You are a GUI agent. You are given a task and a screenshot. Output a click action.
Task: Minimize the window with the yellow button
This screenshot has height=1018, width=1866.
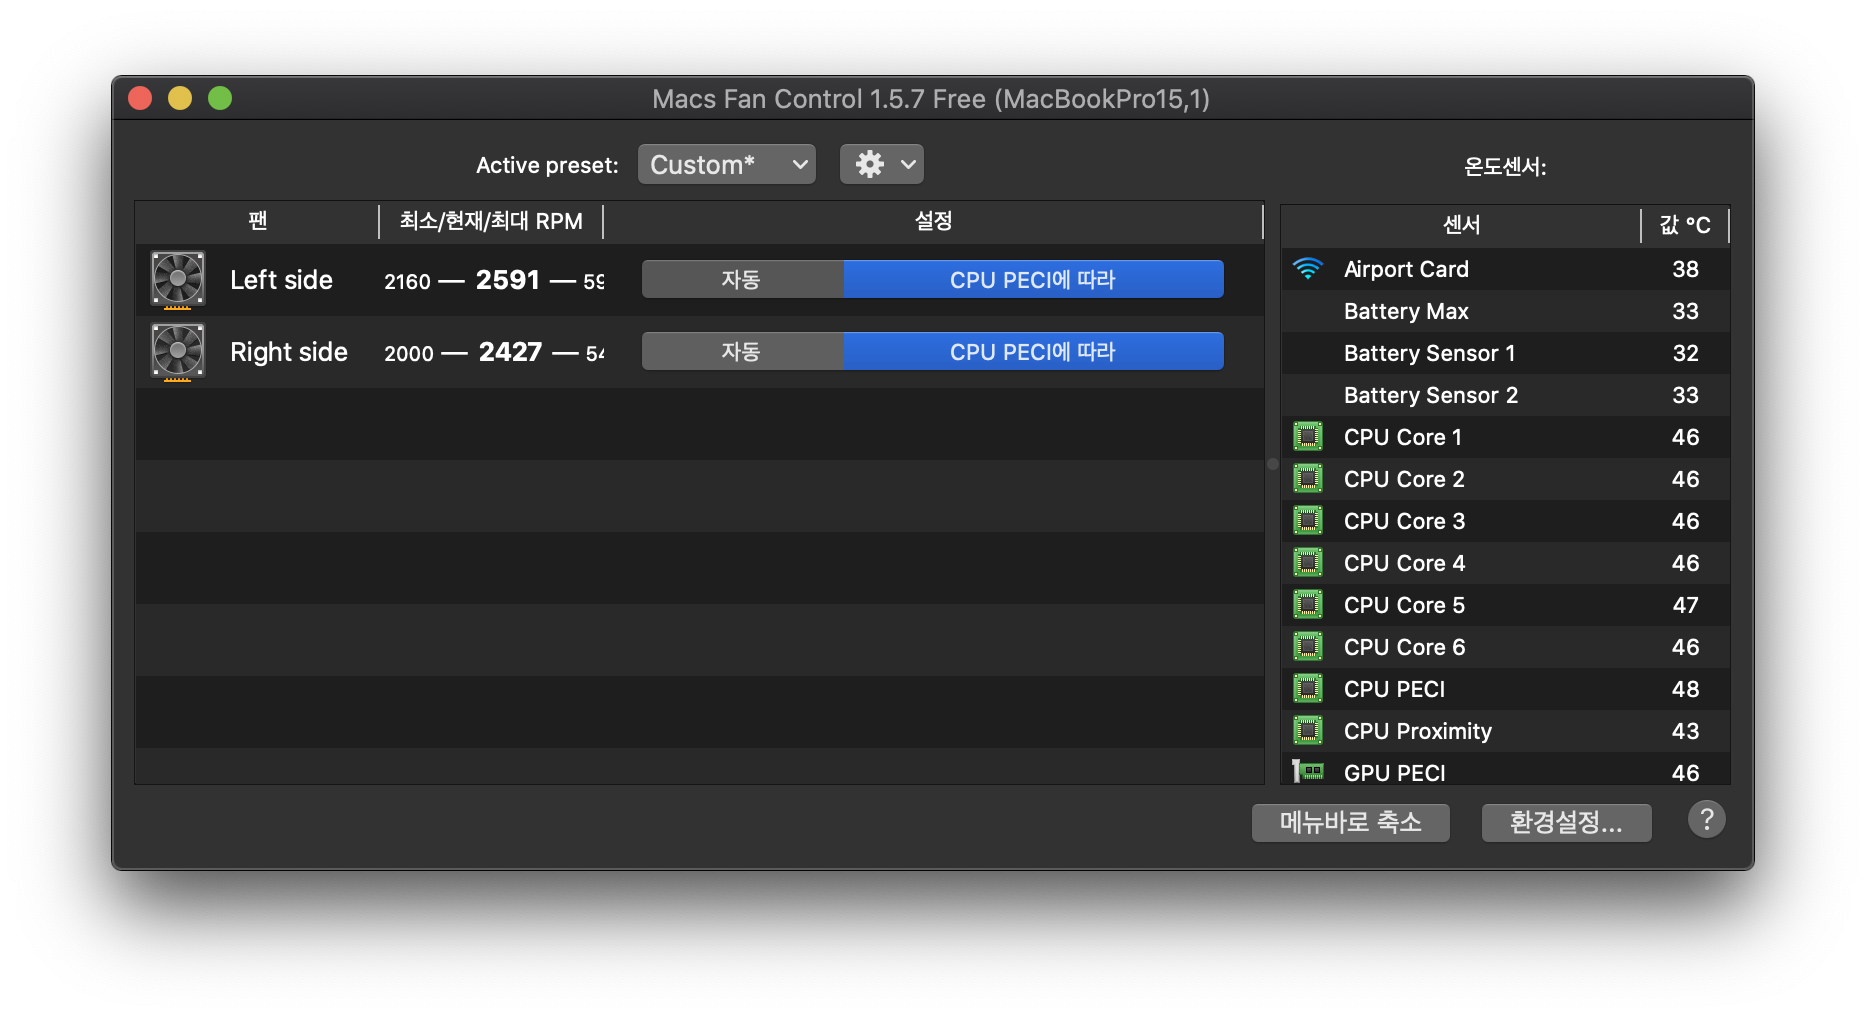[180, 98]
